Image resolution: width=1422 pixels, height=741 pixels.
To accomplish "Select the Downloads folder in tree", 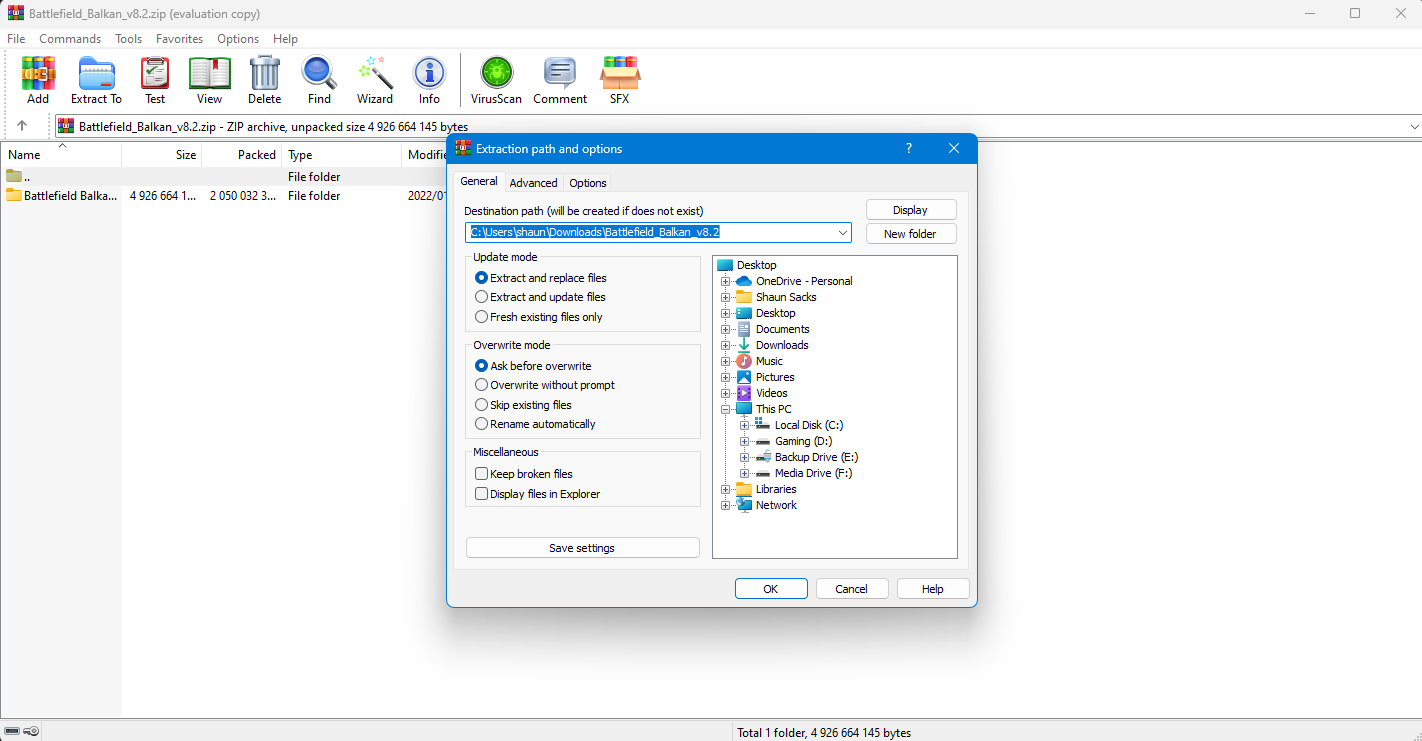I will click(781, 345).
